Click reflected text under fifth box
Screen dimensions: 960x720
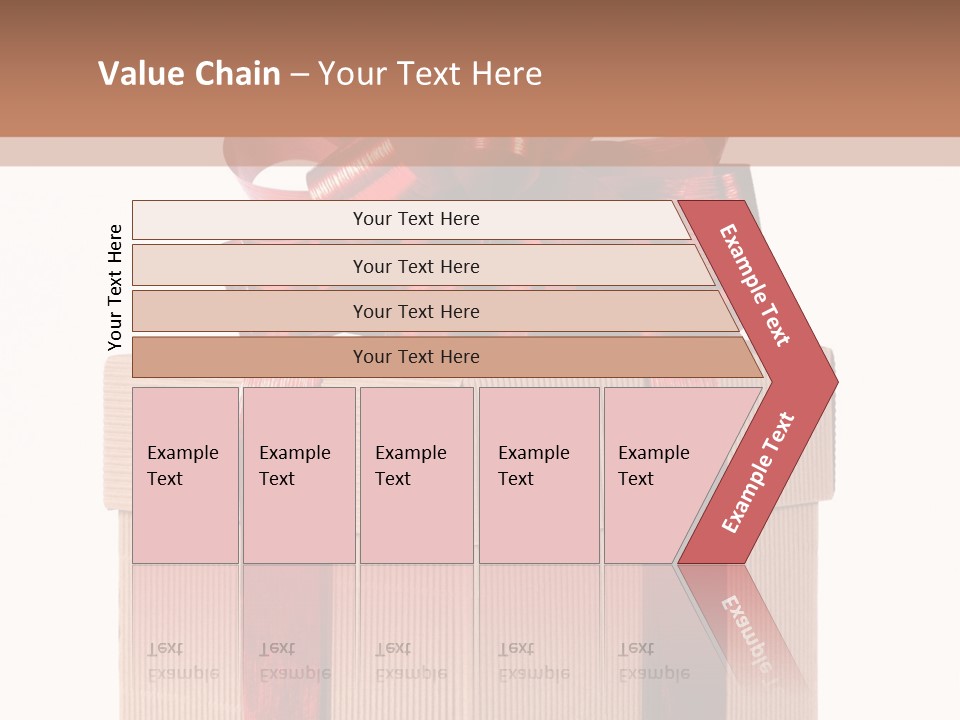pos(653,661)
